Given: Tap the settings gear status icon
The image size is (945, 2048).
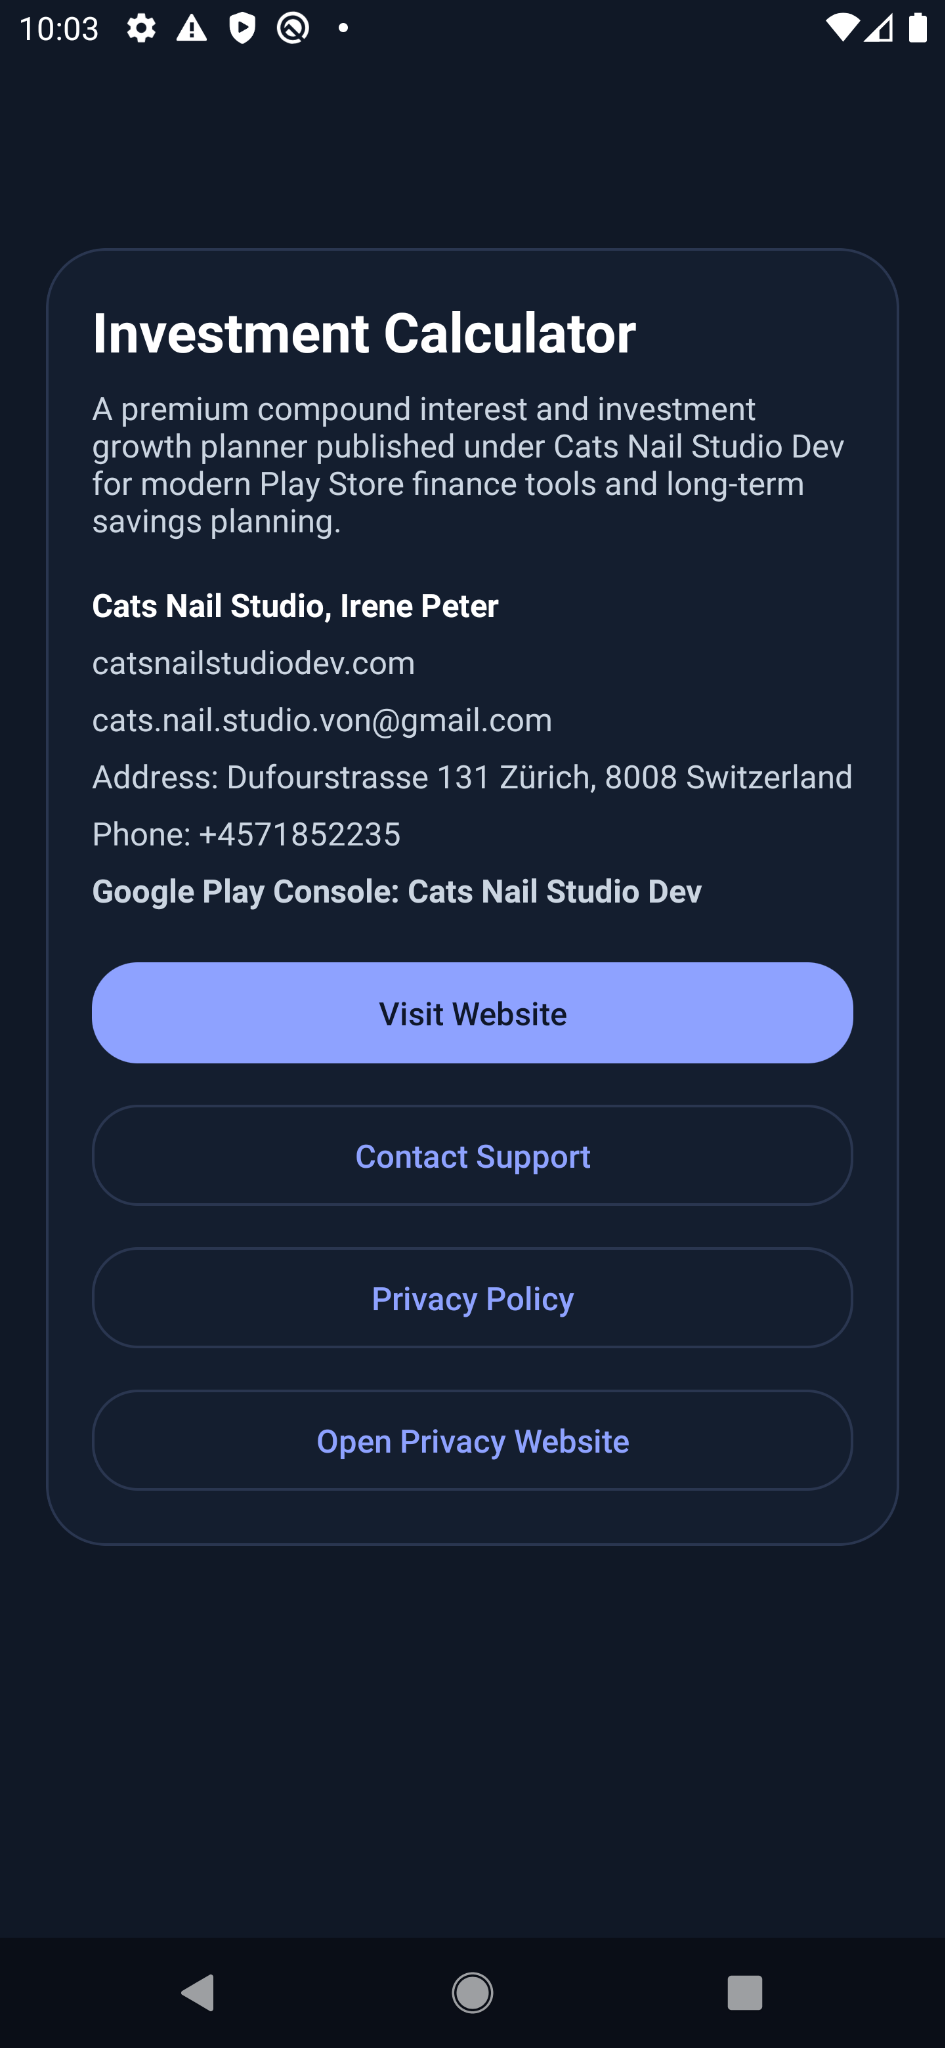Looking at the screenshot, I should (x=141, y=28).
